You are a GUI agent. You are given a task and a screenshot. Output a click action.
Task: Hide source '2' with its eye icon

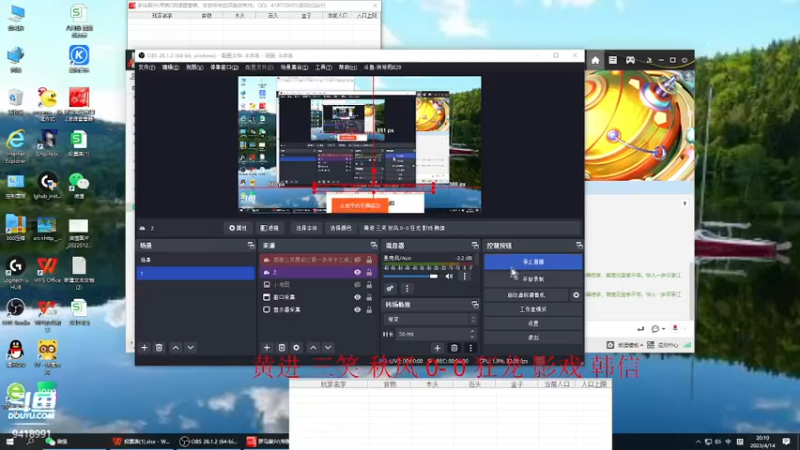(358, 272)
